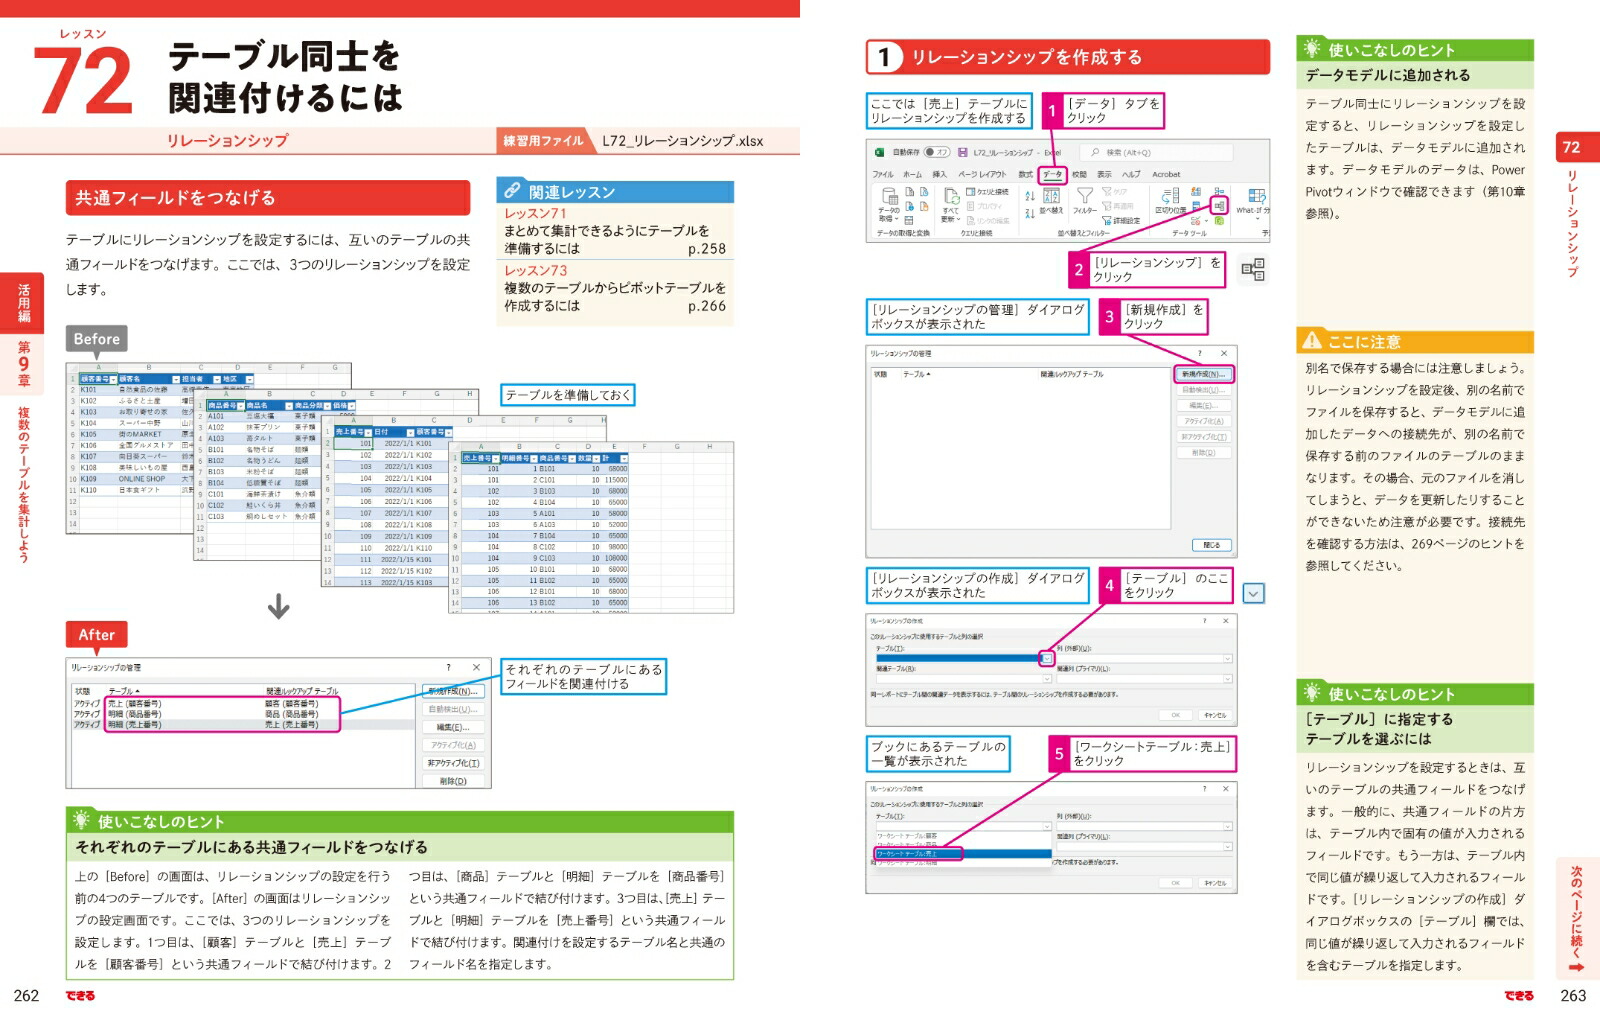Open 関連列 (プライマリ)(L) dropdown in step 4 dialog

click(x=1228, y=679)
